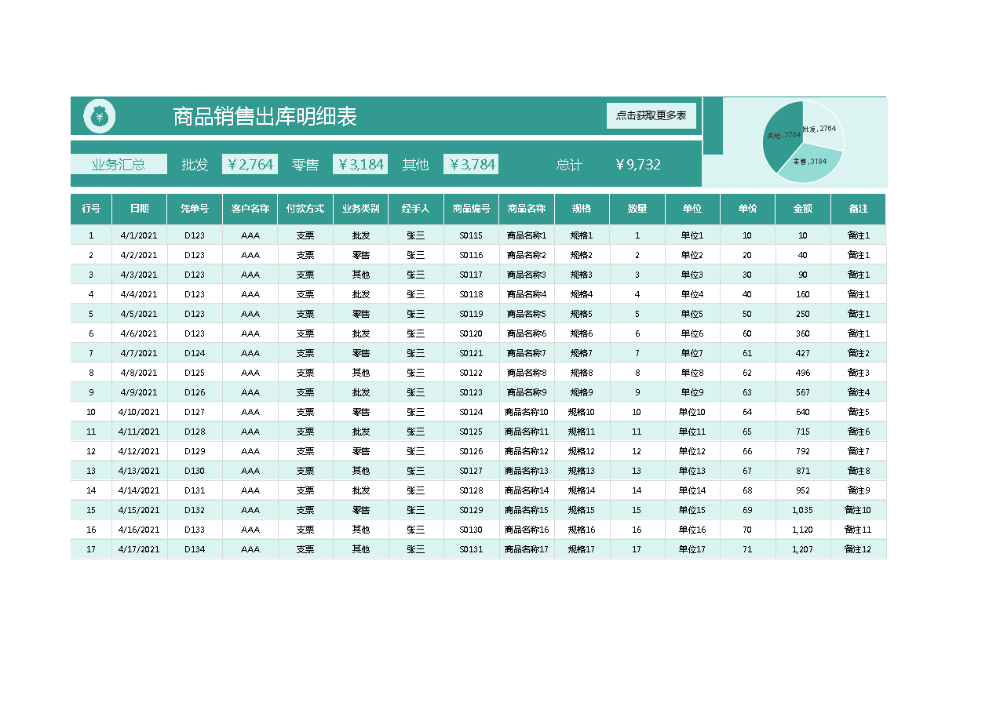Click the 业务汇总 label box
Screen dimensions: 1000x714
119,164
